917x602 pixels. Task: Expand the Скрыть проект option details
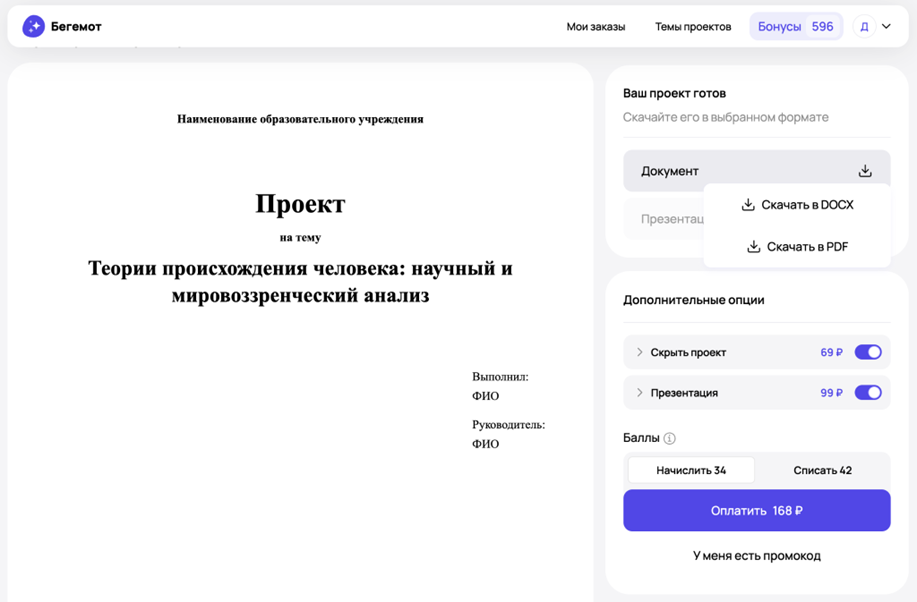click(640, 352)
